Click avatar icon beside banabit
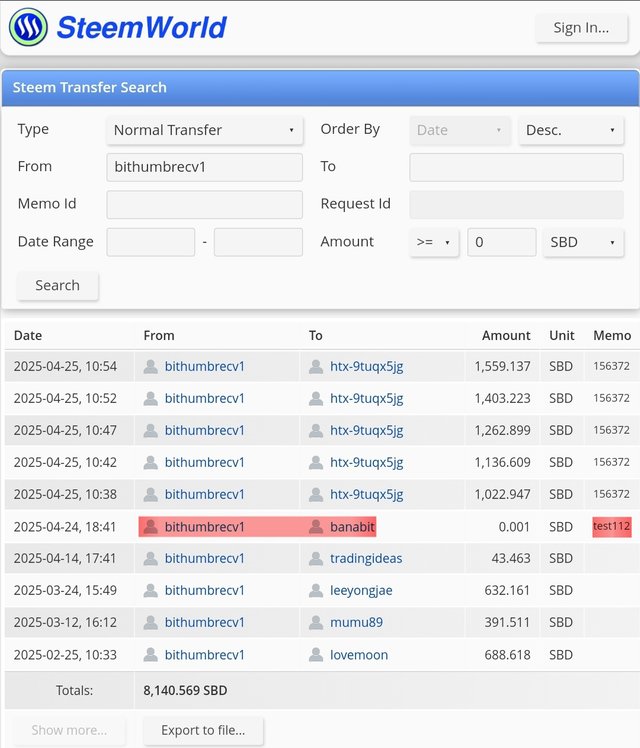640x748 pixels. (x=316, y=527)
